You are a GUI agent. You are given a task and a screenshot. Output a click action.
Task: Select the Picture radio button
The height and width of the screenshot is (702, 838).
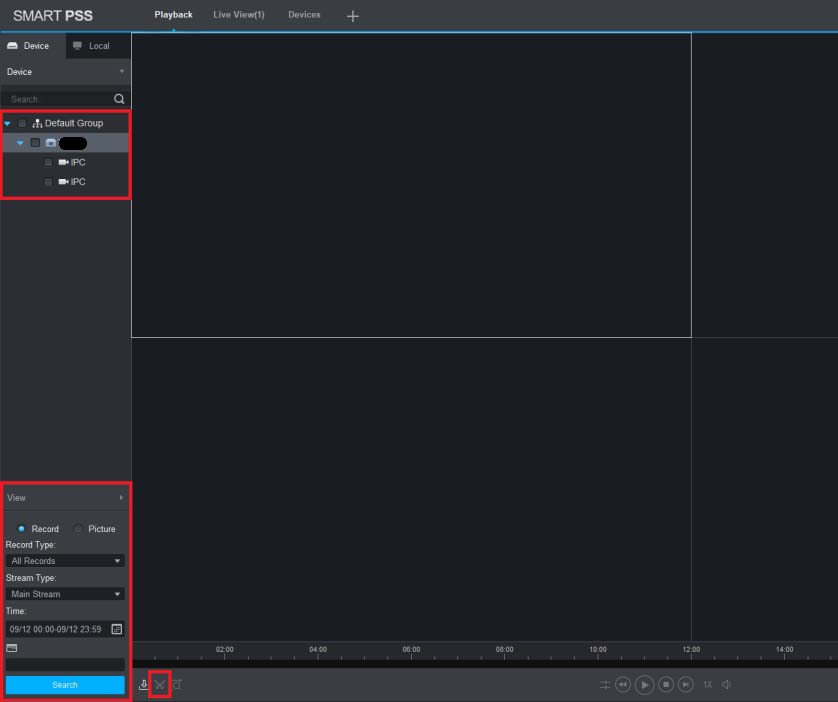pos(78,529)
